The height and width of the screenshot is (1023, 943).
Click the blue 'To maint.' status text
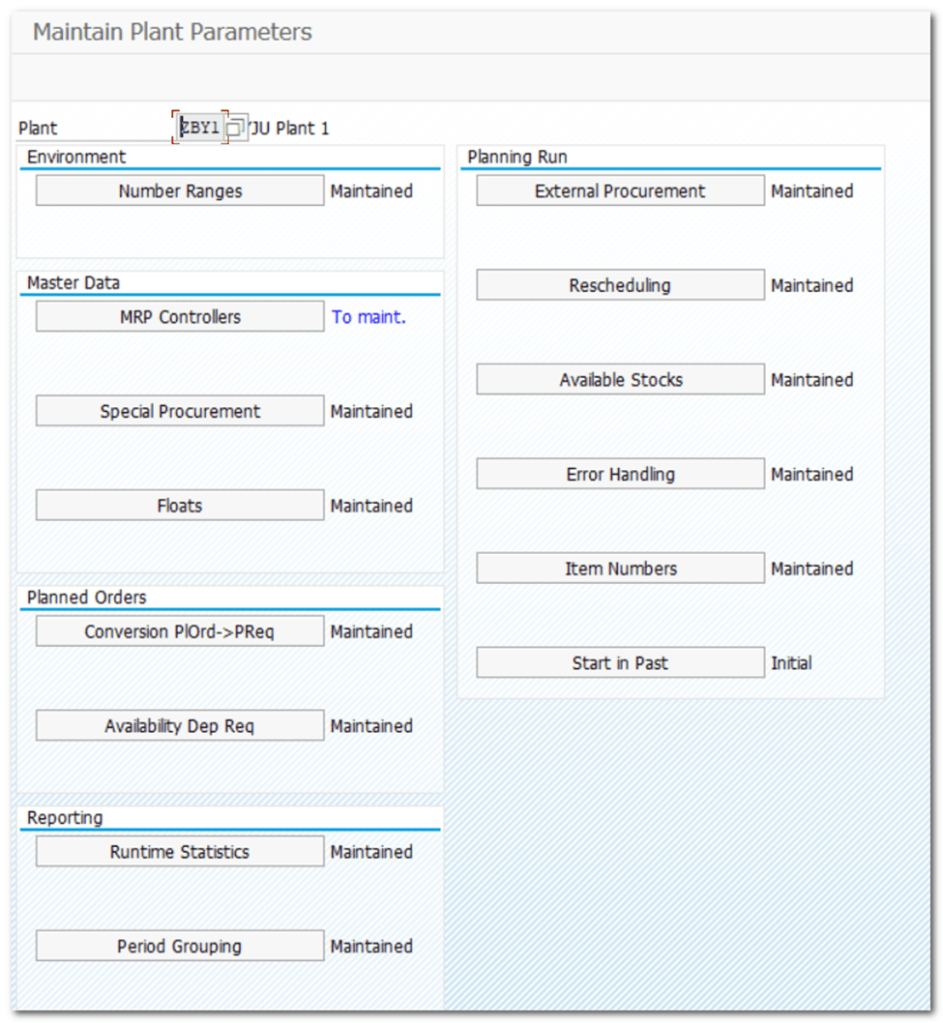(369, 317)
